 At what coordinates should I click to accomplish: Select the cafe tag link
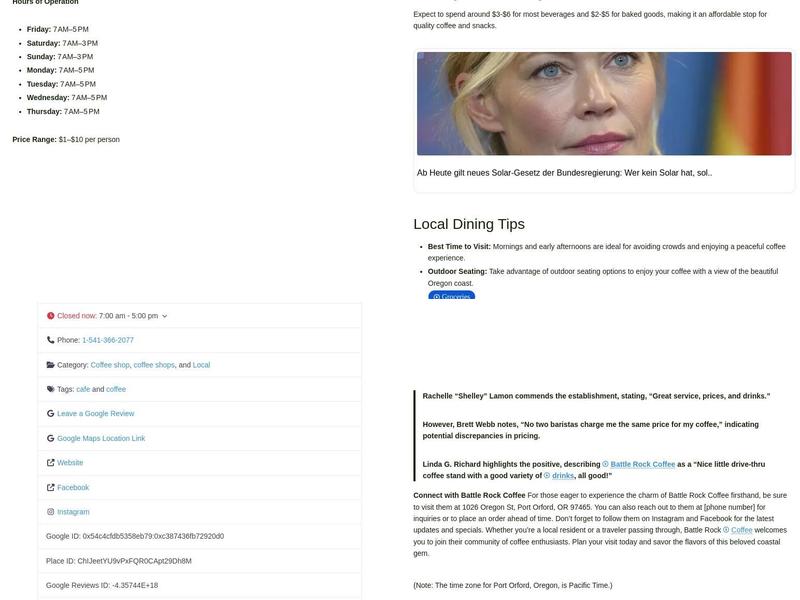[83, 389]
